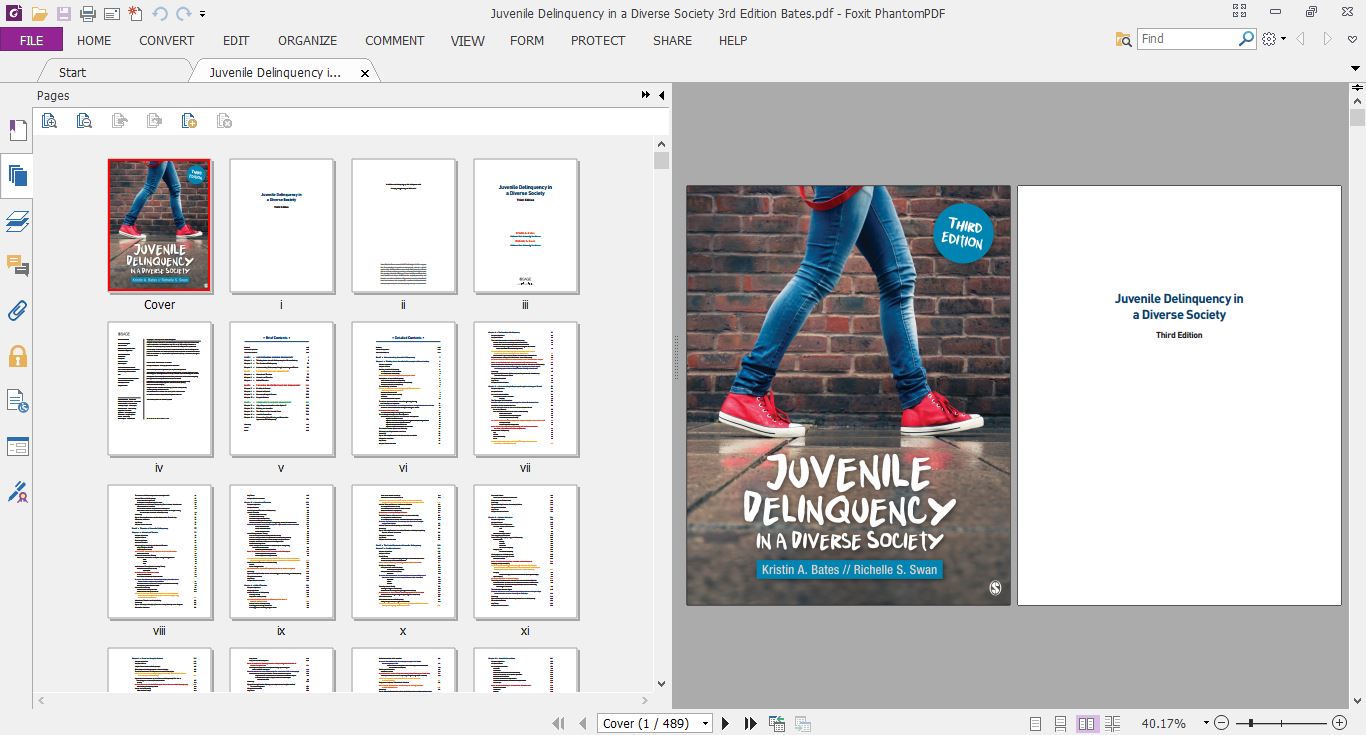Click the purple FILE button
Viewport: 1366px width, 735px height.
coord(31,40)
